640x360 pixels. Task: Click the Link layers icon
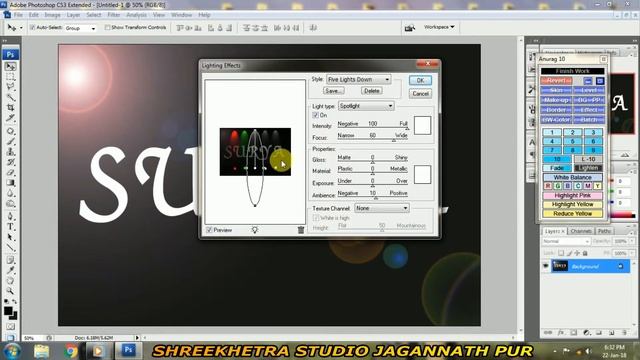(x=548, y=333)
